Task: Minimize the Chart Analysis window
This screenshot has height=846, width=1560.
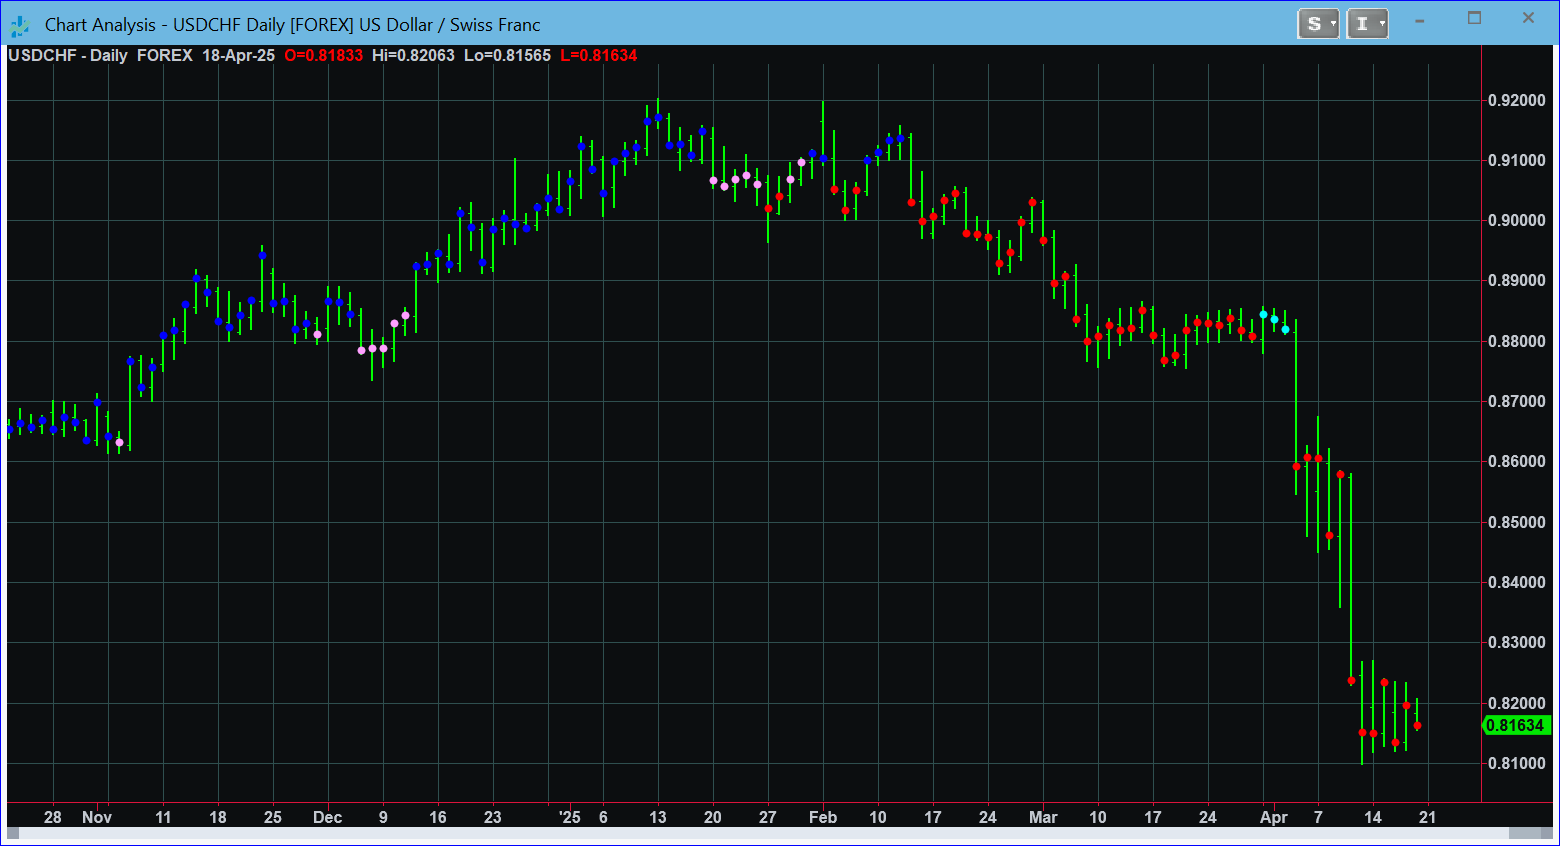Action: click(x=1419, y=20)
